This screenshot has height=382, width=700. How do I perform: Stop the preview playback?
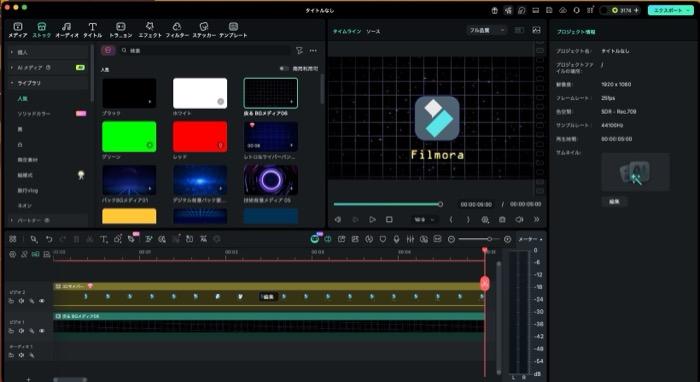(x=389, y=220)
